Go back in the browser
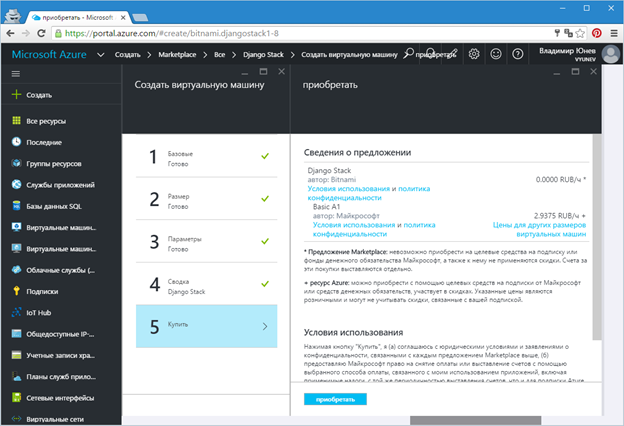Screen dimensions: 624x426 [x=11, y=33]
